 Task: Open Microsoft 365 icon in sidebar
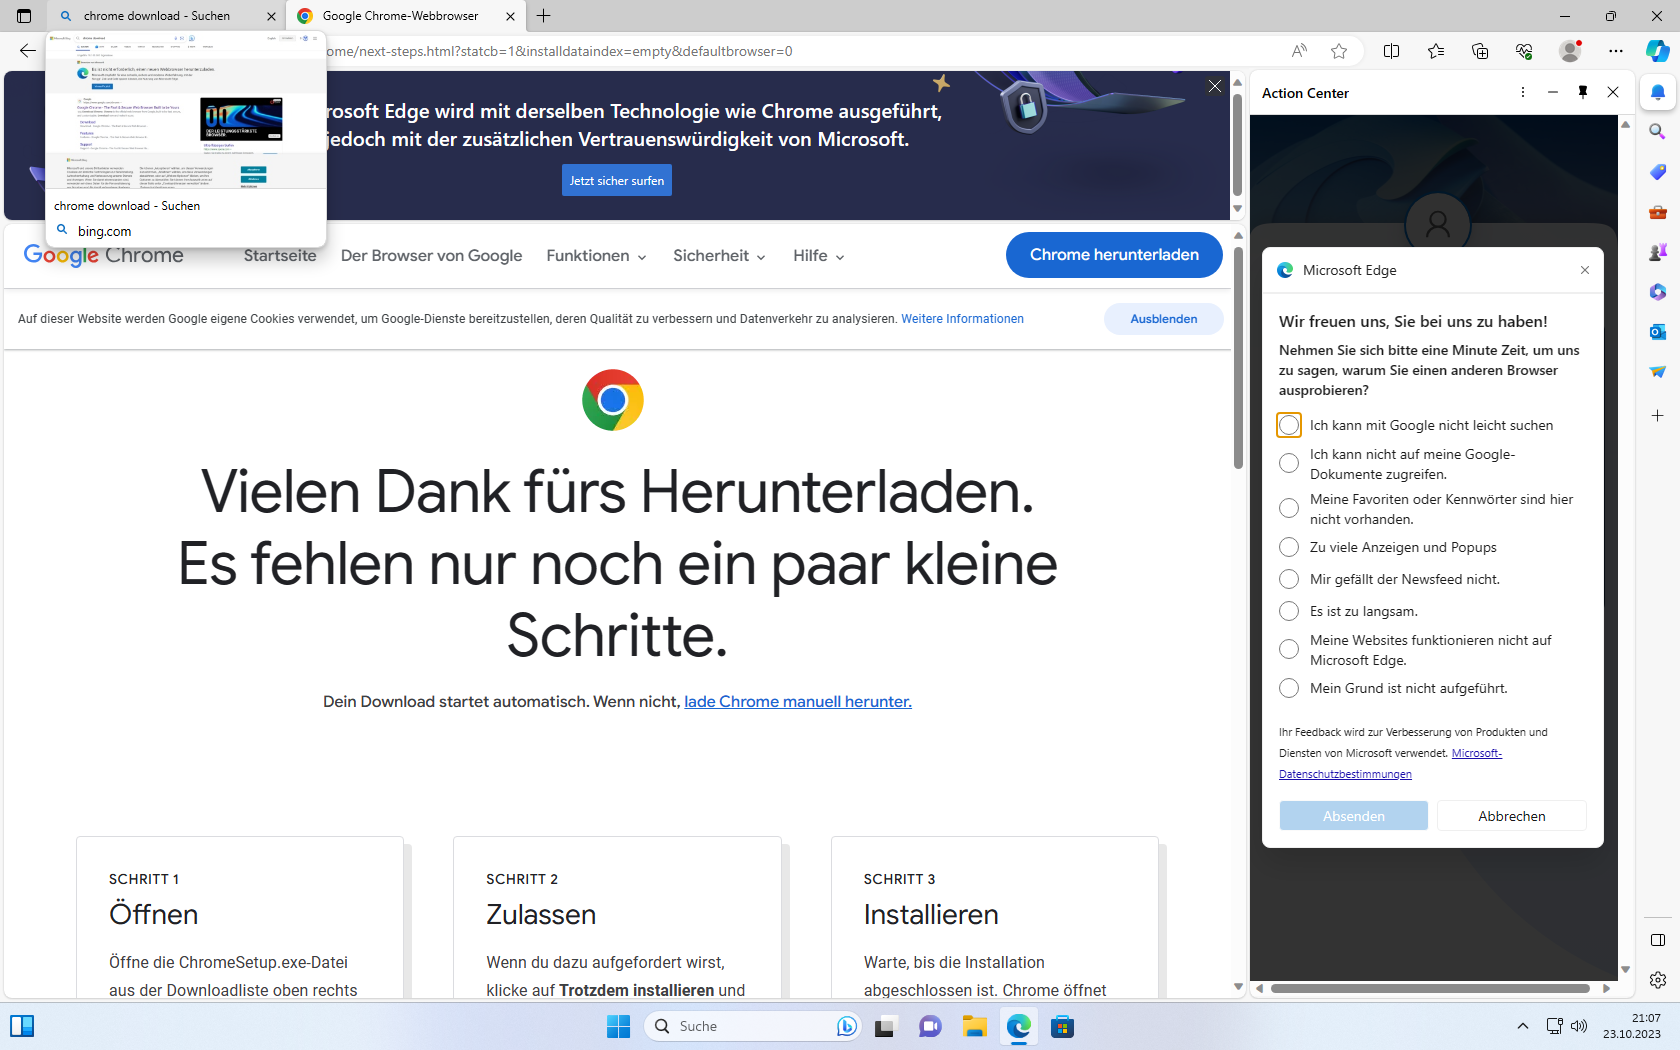pyautogui.click(x=1658, y=292)
